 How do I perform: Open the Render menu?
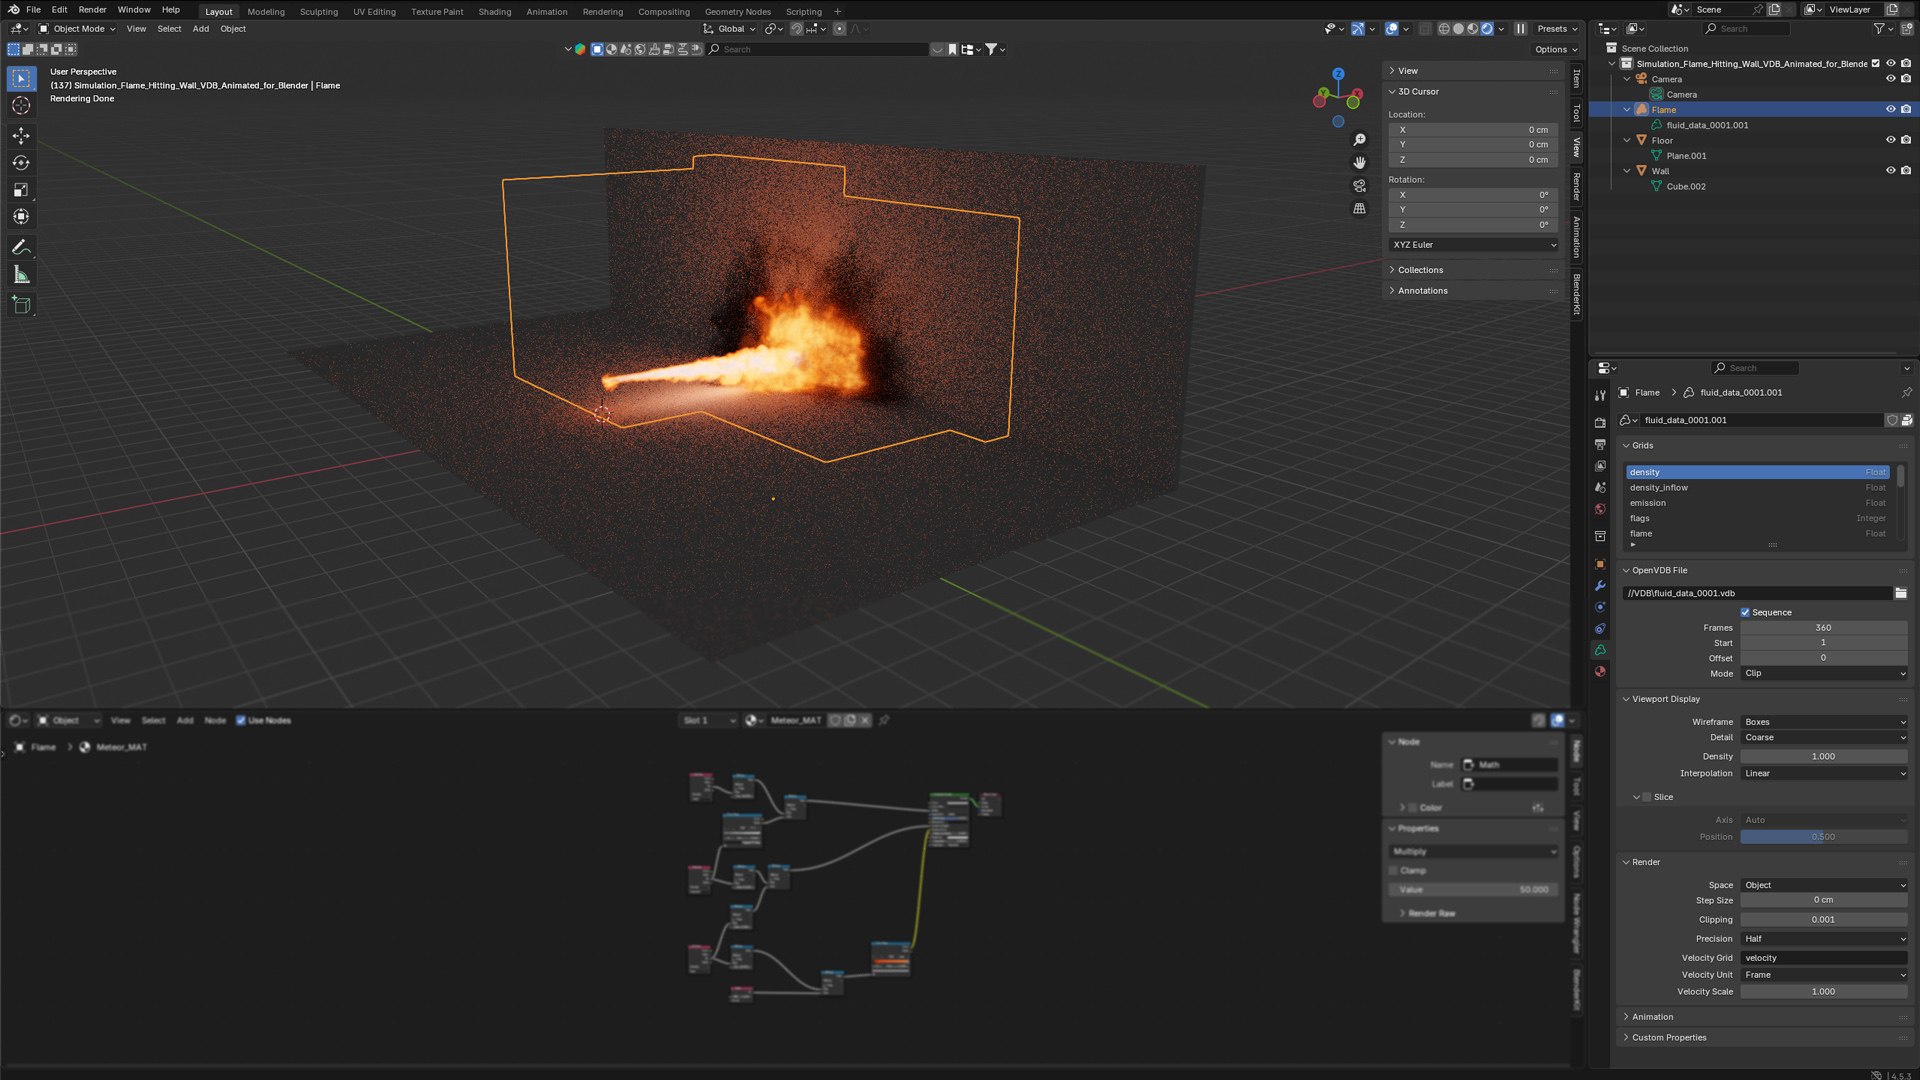(x=92, y=10)
